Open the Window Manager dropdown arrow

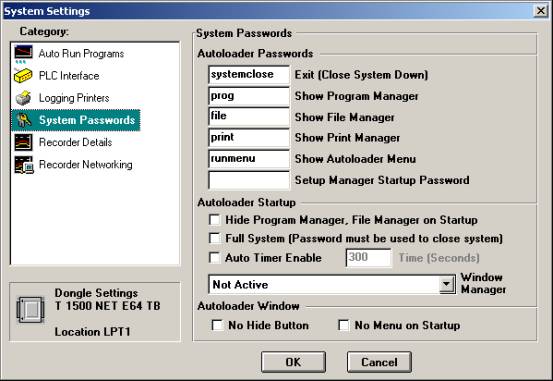coord(447,284)
